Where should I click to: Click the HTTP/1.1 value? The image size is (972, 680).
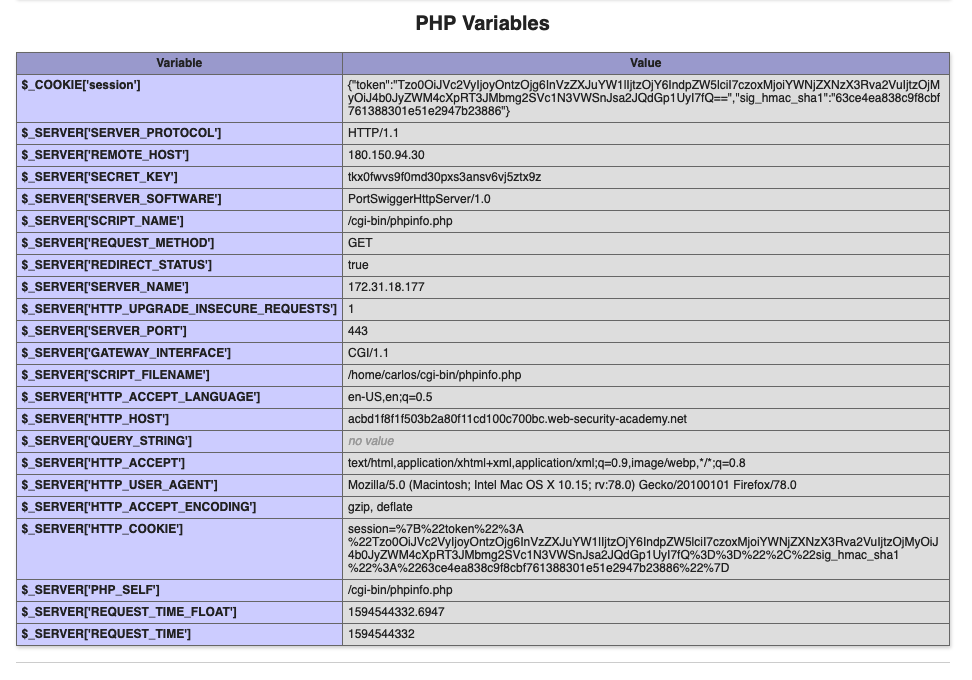(x=373, y=133)
